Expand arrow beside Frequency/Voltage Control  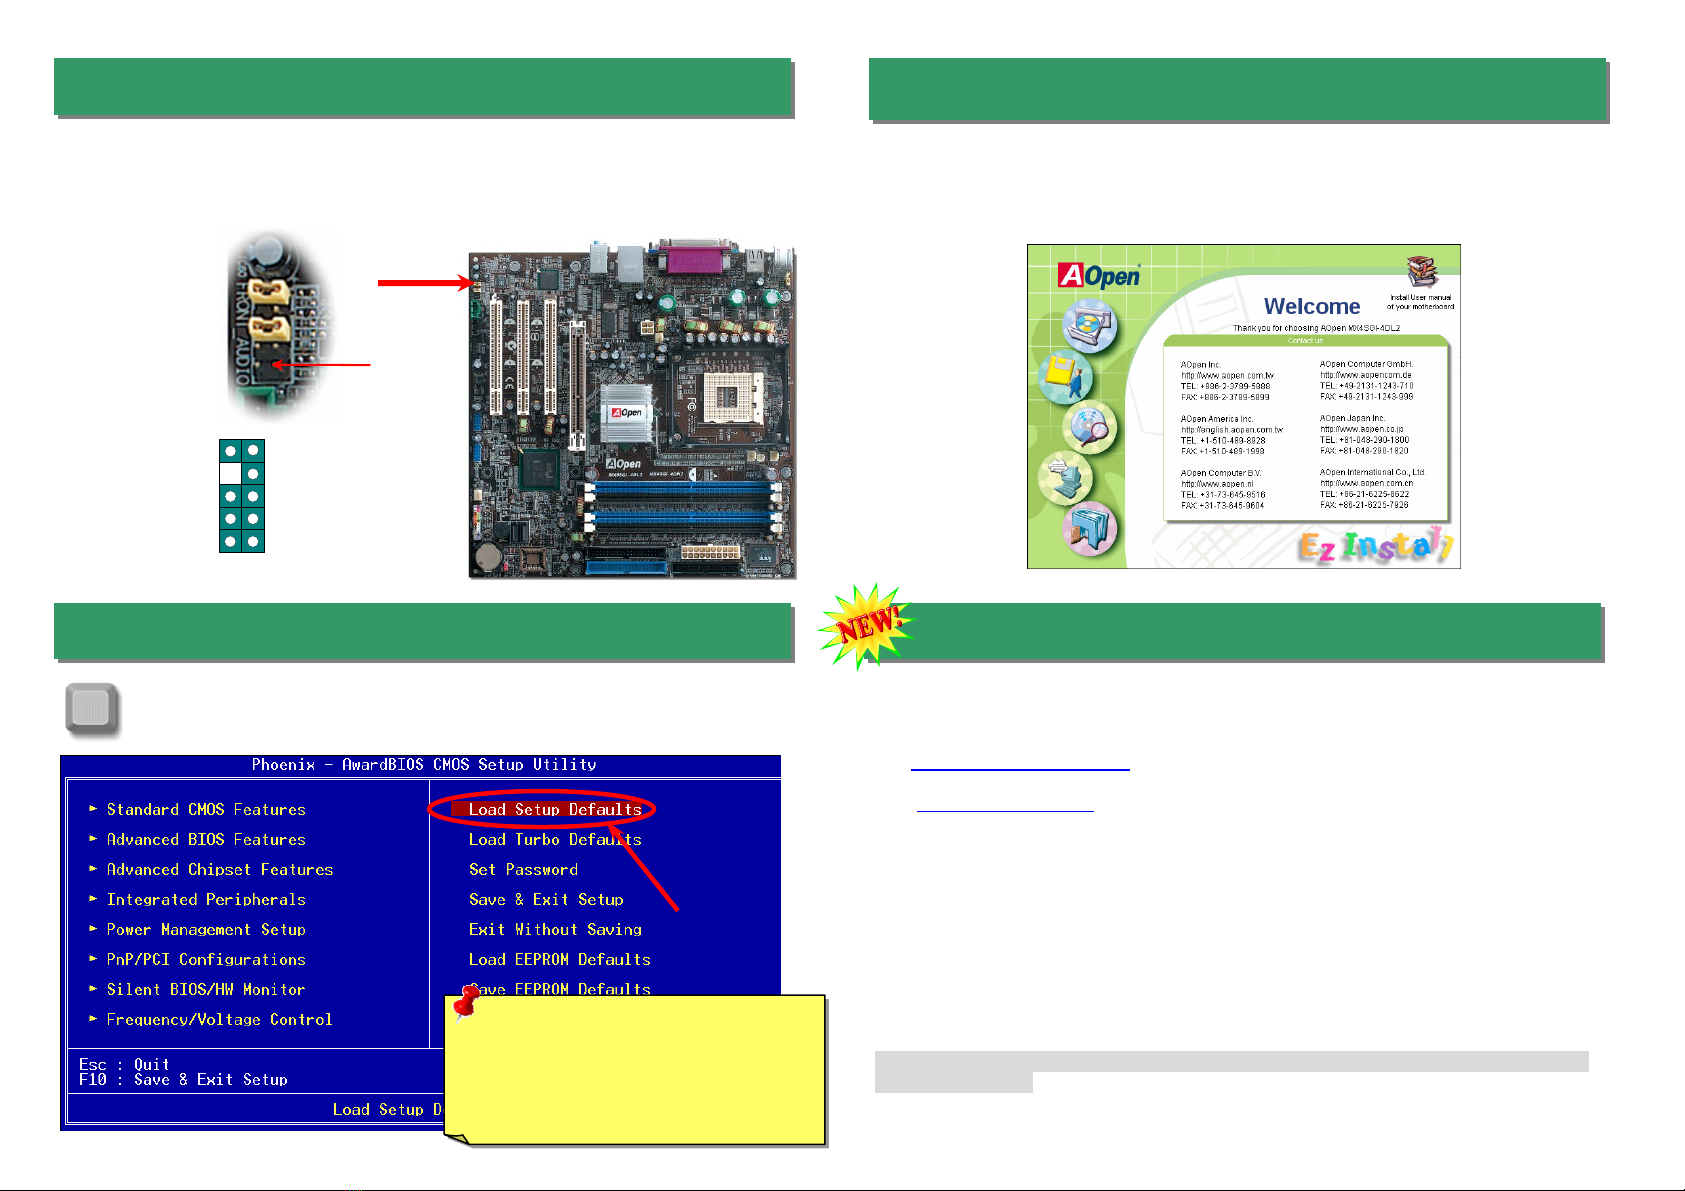[x=93, y=1018]
